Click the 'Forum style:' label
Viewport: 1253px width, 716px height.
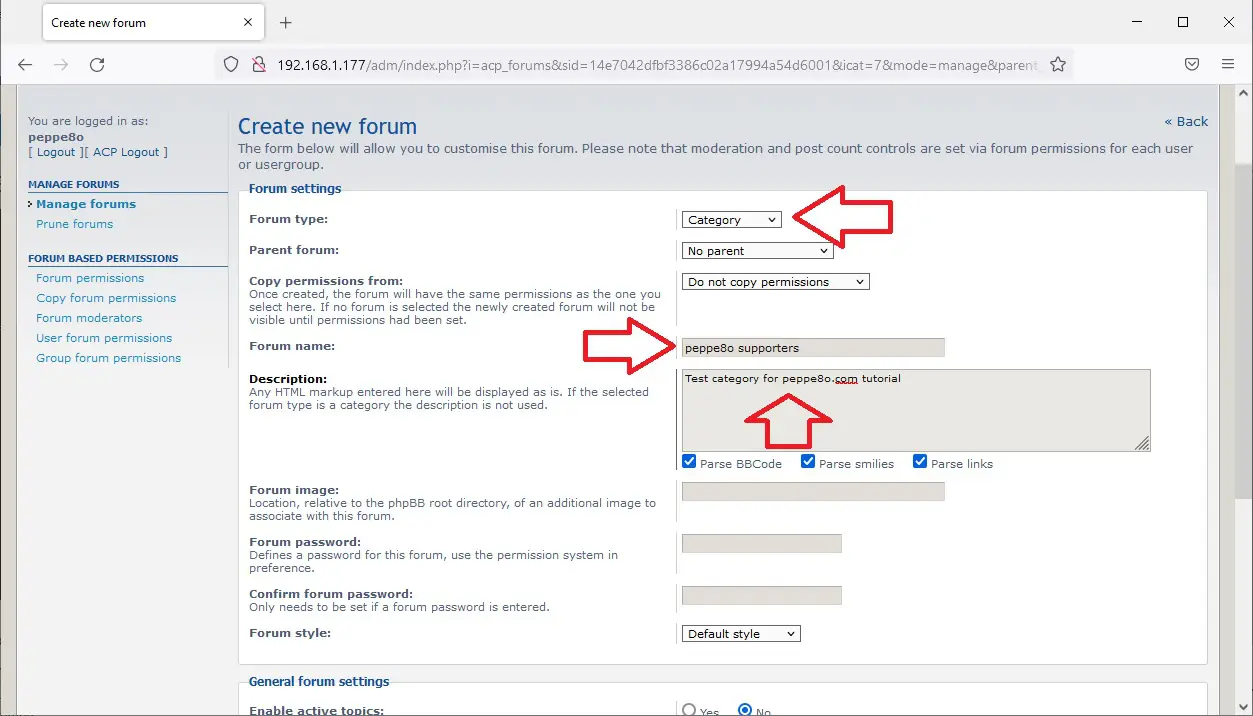[290, 633]
